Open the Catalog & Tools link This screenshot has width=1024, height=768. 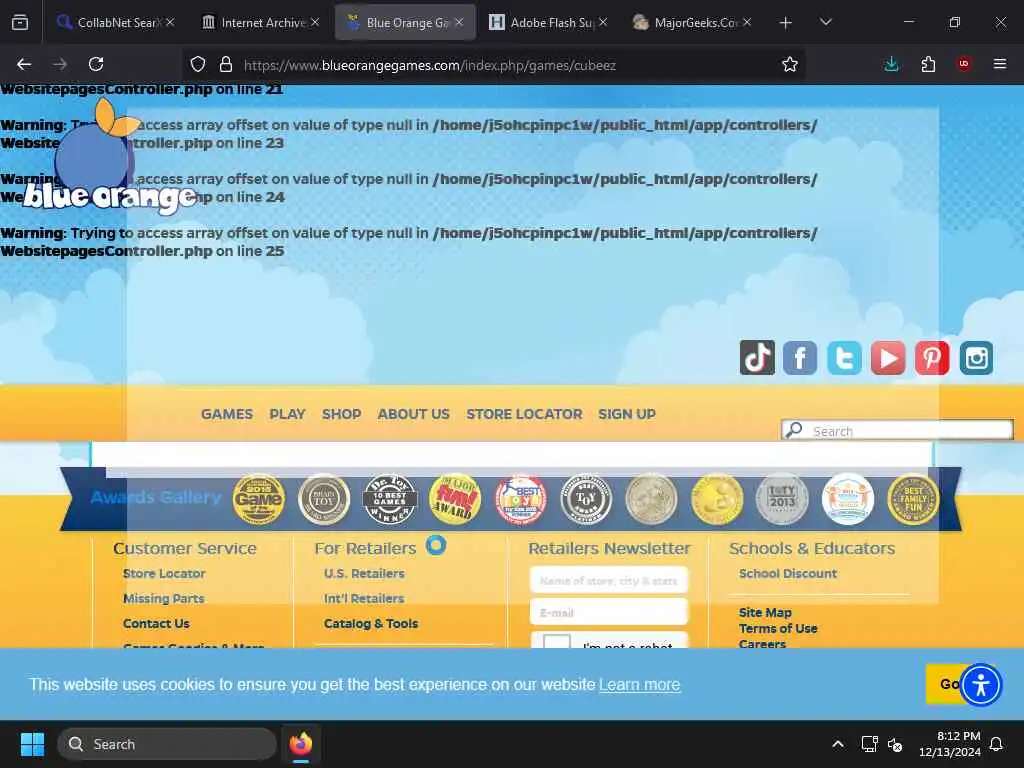[371, 624]
